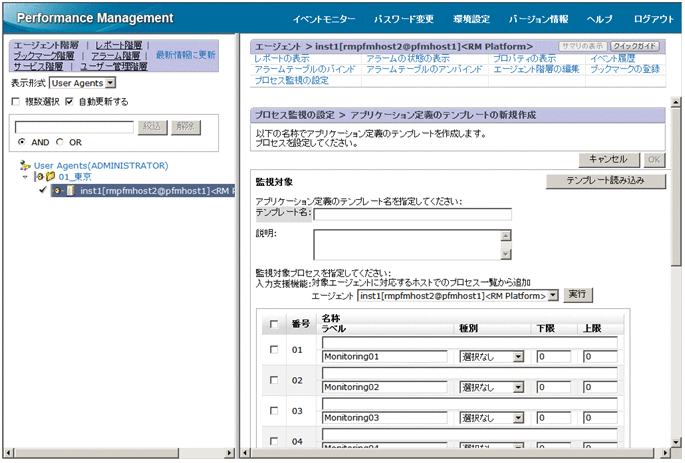
Task: Open 環境設定 in top menu
Action: pyautogui.click(x=471, y=19)
